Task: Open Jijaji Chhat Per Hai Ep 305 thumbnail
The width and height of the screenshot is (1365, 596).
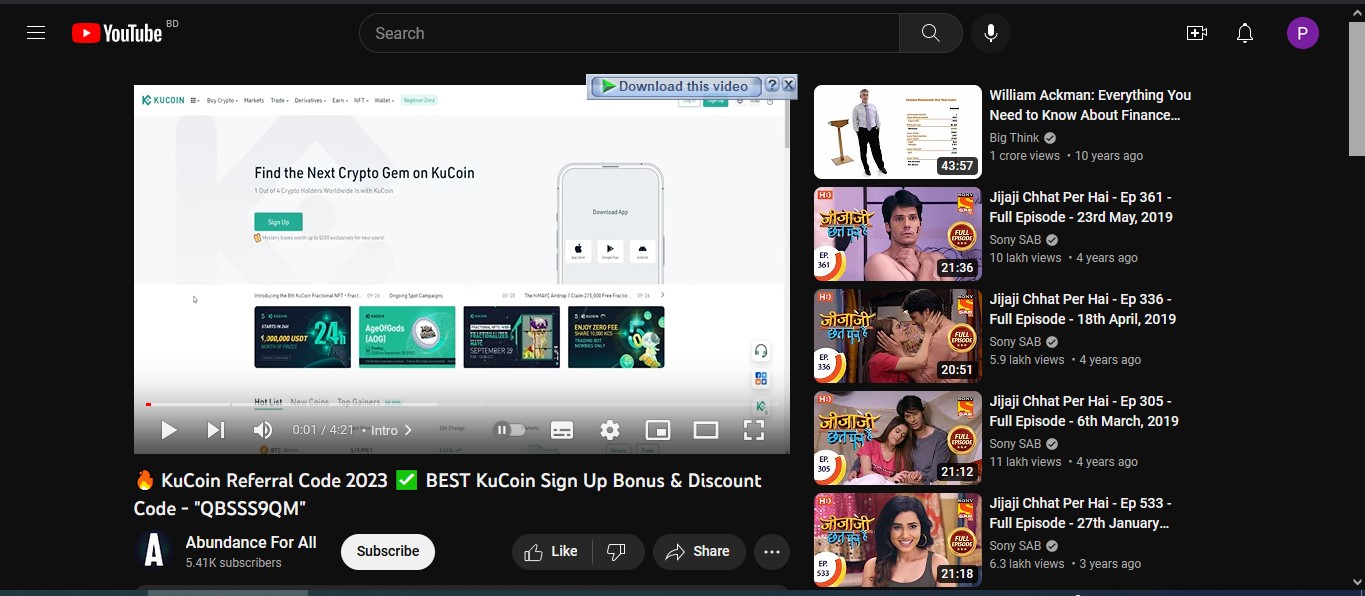Action: [x=898, y=438]
